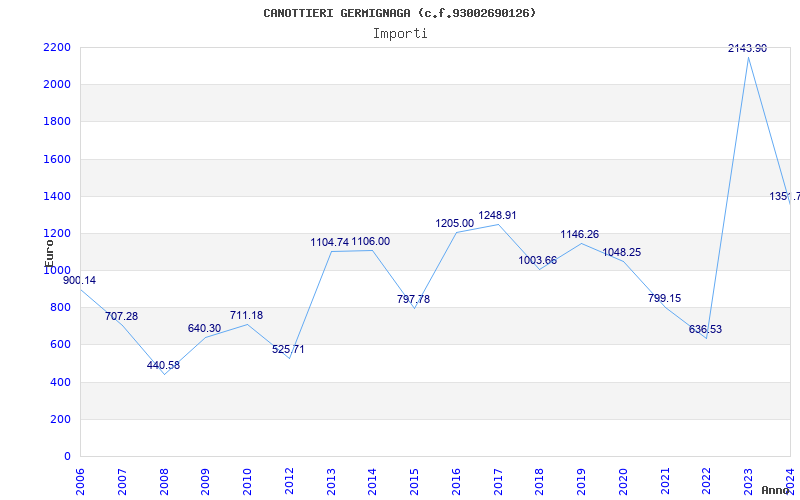Click data label 711.18

pos(246,315)
